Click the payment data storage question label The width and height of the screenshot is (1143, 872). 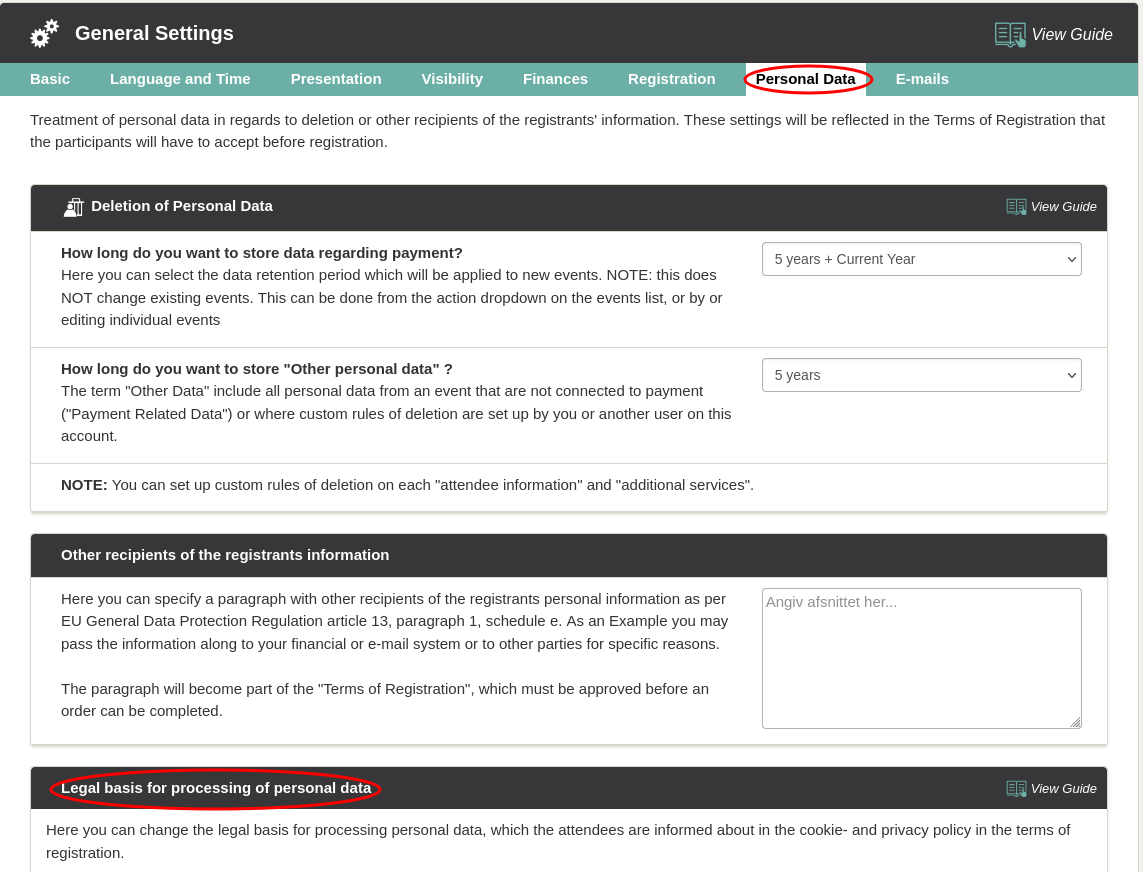[x=262, y=253]
